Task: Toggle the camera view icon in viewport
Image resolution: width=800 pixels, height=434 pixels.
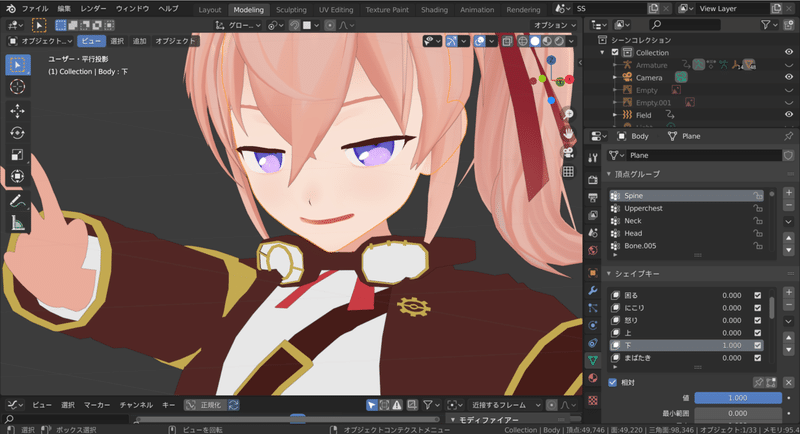Action: 568,152
